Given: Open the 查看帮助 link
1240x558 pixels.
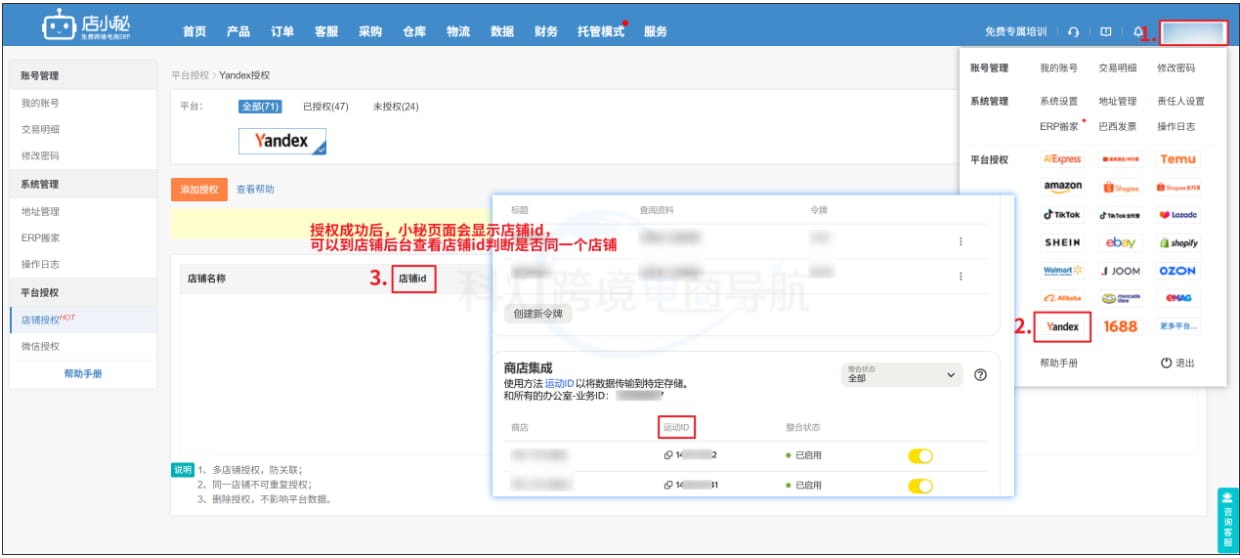Looking at the screenshot, I should [x=255, y=189].
